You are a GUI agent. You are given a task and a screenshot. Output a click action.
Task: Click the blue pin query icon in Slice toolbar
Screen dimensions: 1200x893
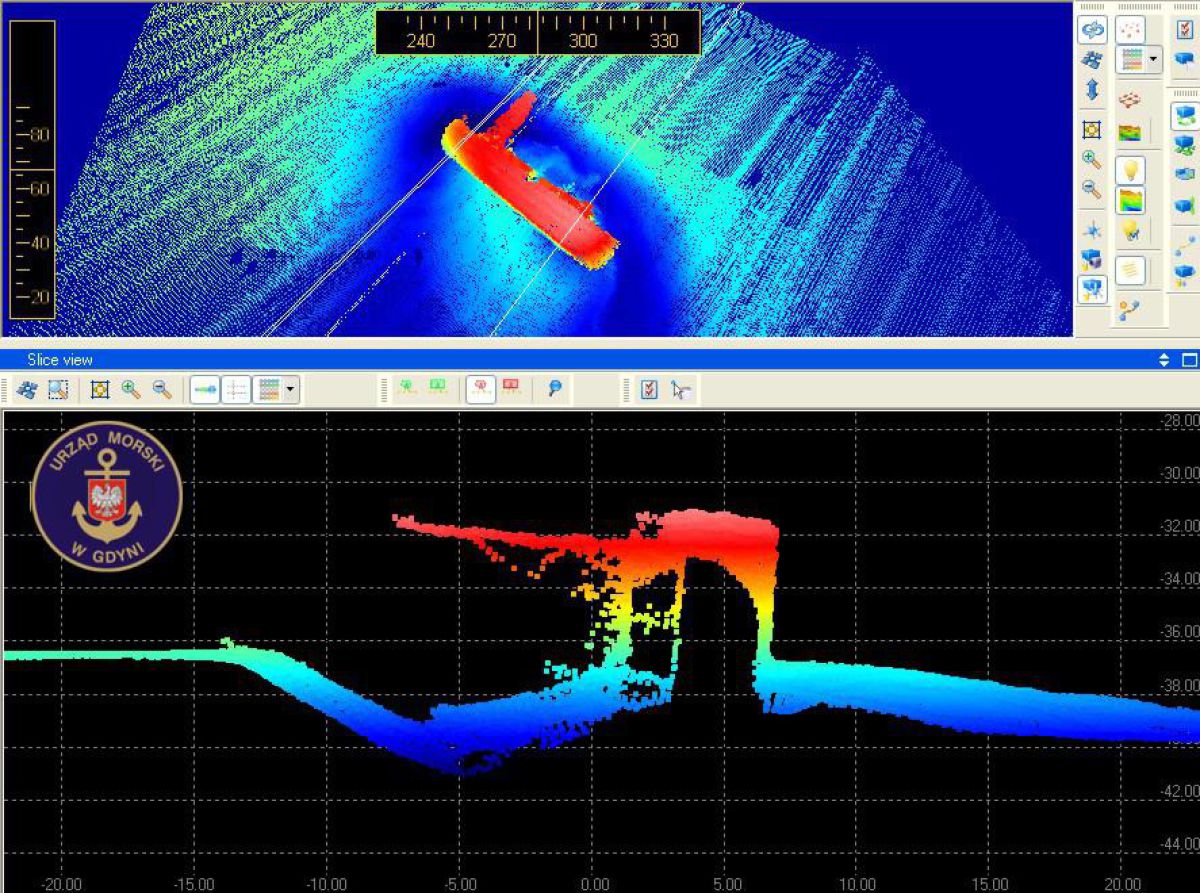554,390
